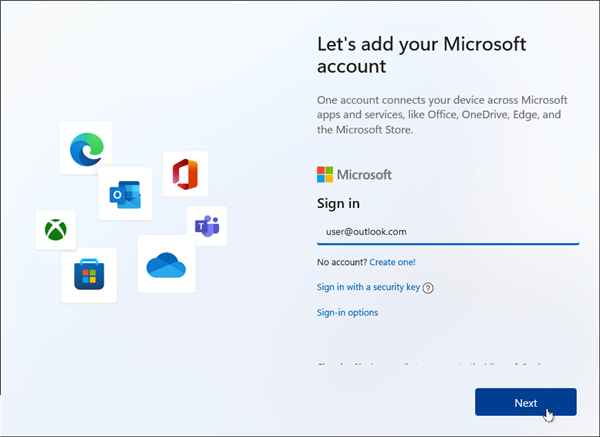Click the Microsoft Store bag icon

pyautogui.click(x=89, y=274)
